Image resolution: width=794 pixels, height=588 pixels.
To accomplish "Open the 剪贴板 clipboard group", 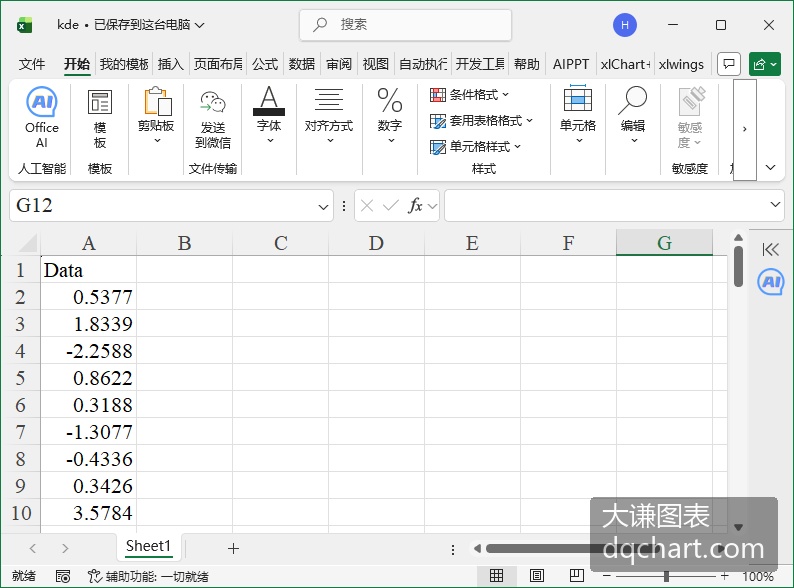I will coord(156,115).
